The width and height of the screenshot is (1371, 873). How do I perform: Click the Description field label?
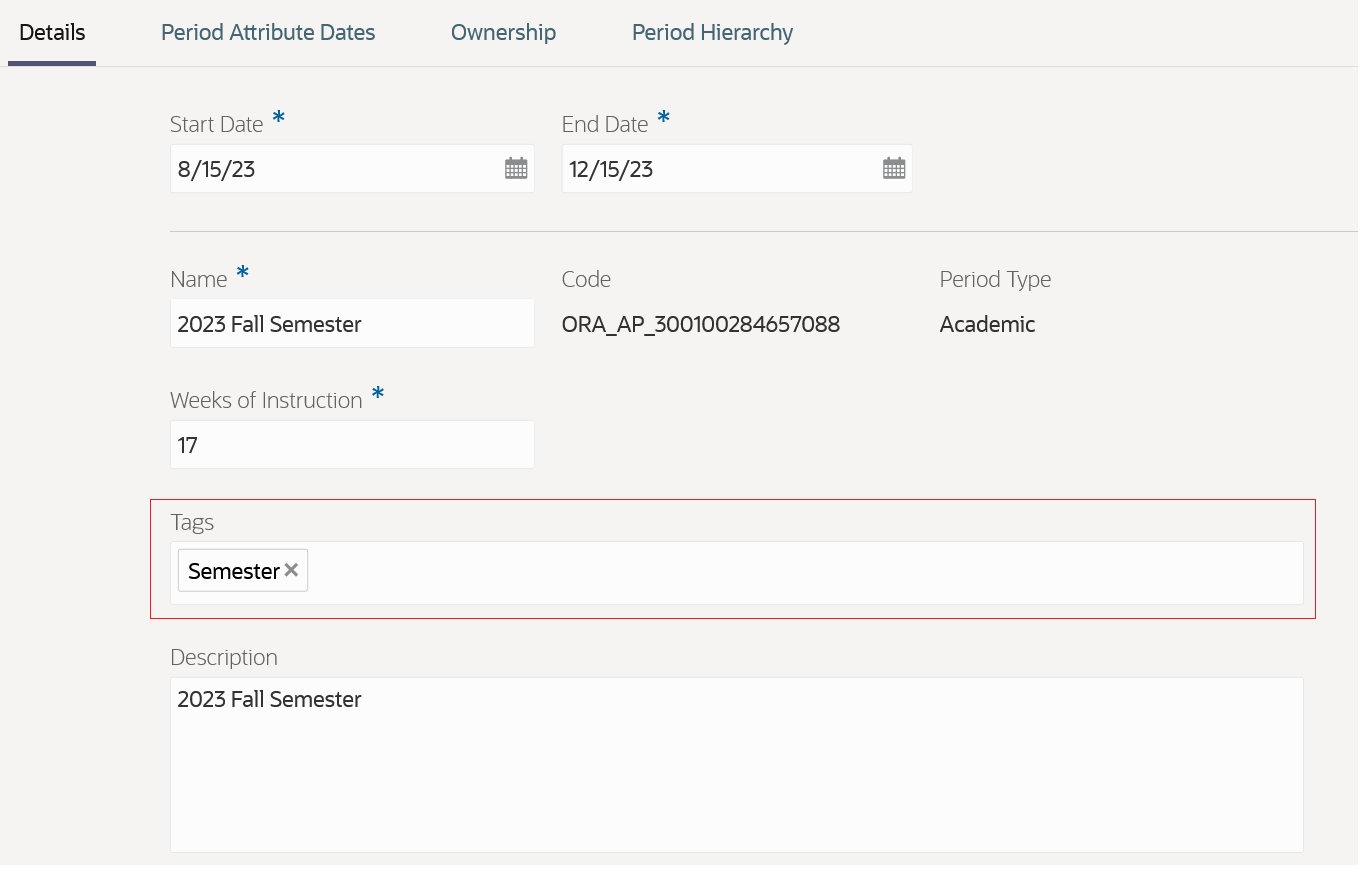click(224, 657)
